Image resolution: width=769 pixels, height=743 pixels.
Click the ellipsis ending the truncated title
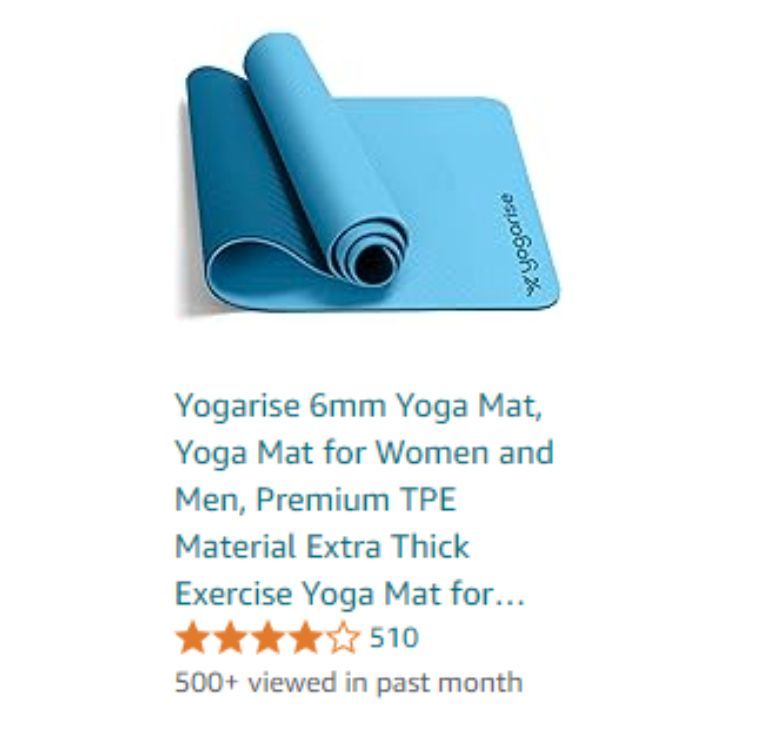pos(510,602)
